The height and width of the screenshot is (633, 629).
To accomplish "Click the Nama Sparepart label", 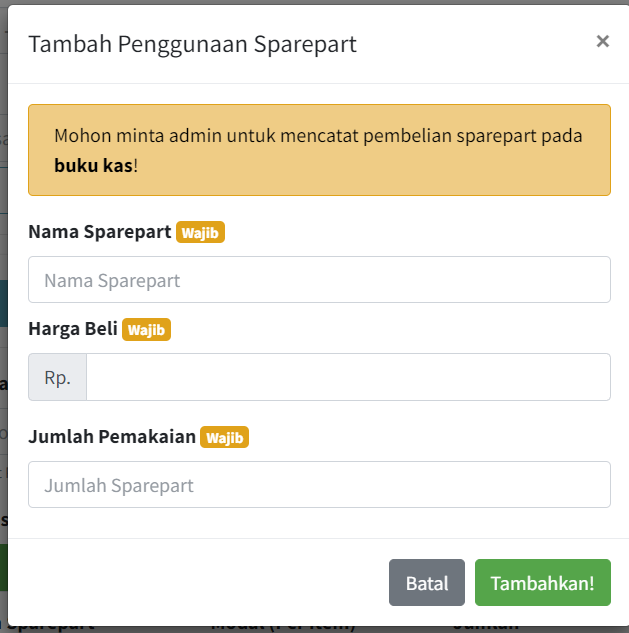I will pyautogui.click(x=100, y=232).
